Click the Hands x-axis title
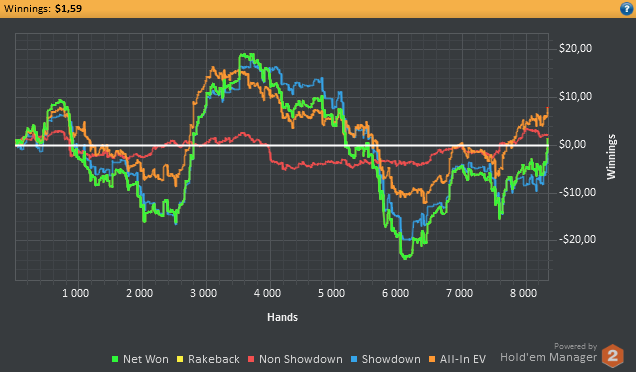Image resolution: width=636 pixels, height=372 pixels. (x=282, y=317)
